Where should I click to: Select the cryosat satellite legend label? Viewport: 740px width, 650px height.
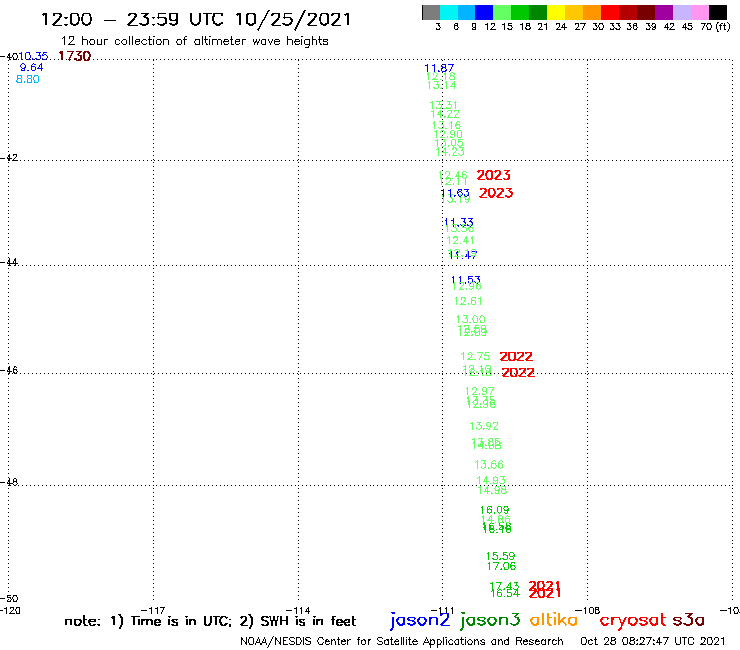(633, 620)
